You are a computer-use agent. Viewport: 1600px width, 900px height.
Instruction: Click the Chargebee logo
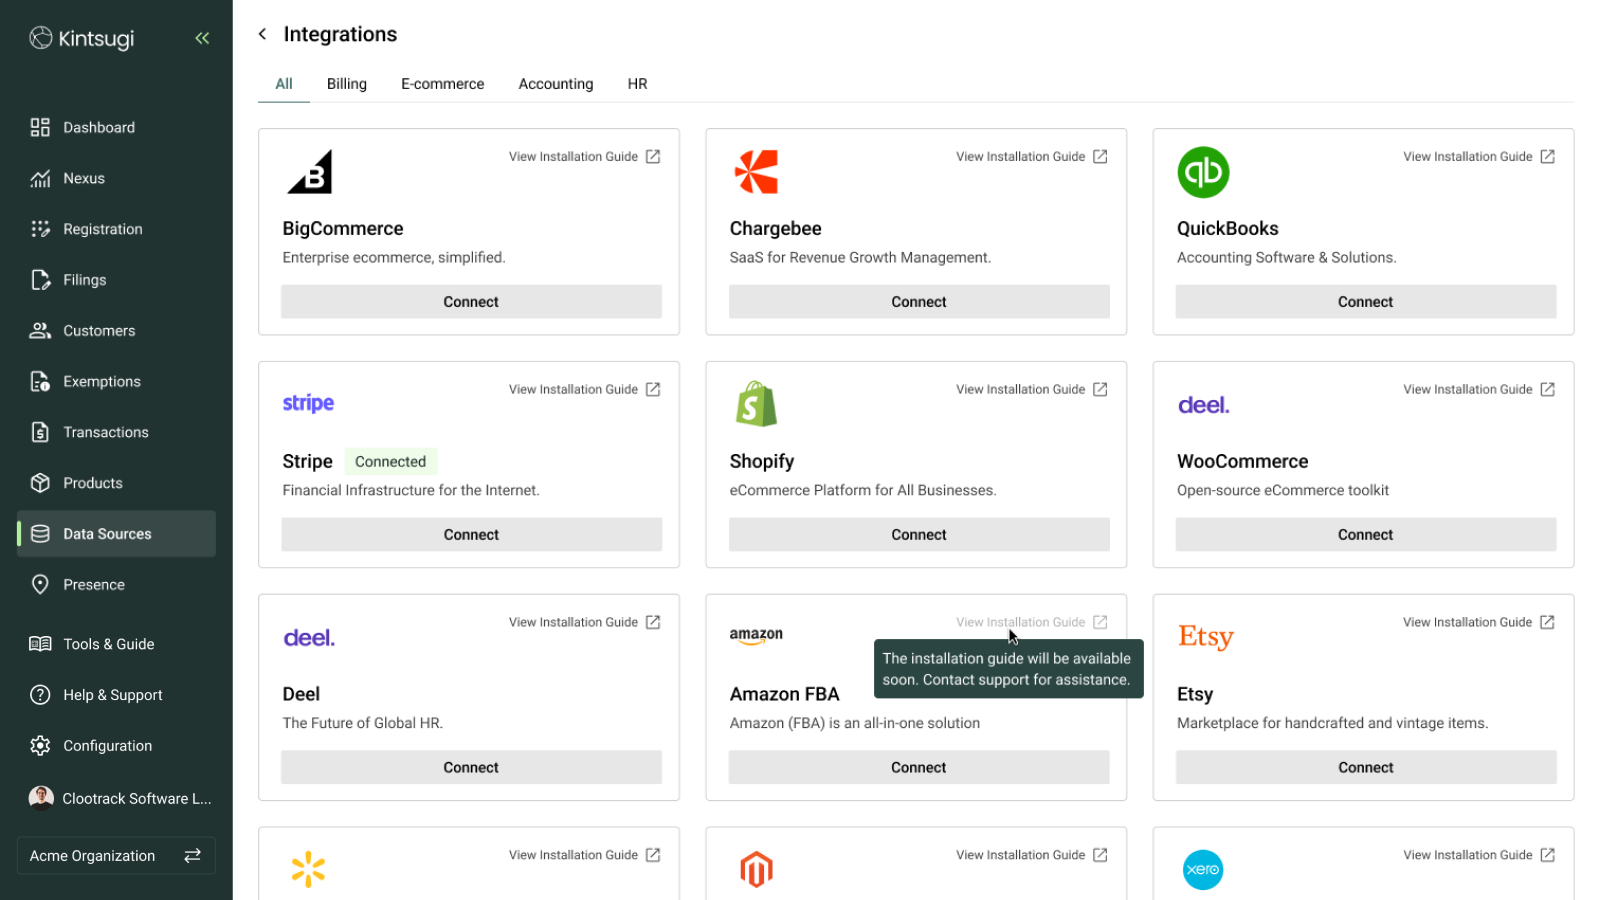coord(757,172)
